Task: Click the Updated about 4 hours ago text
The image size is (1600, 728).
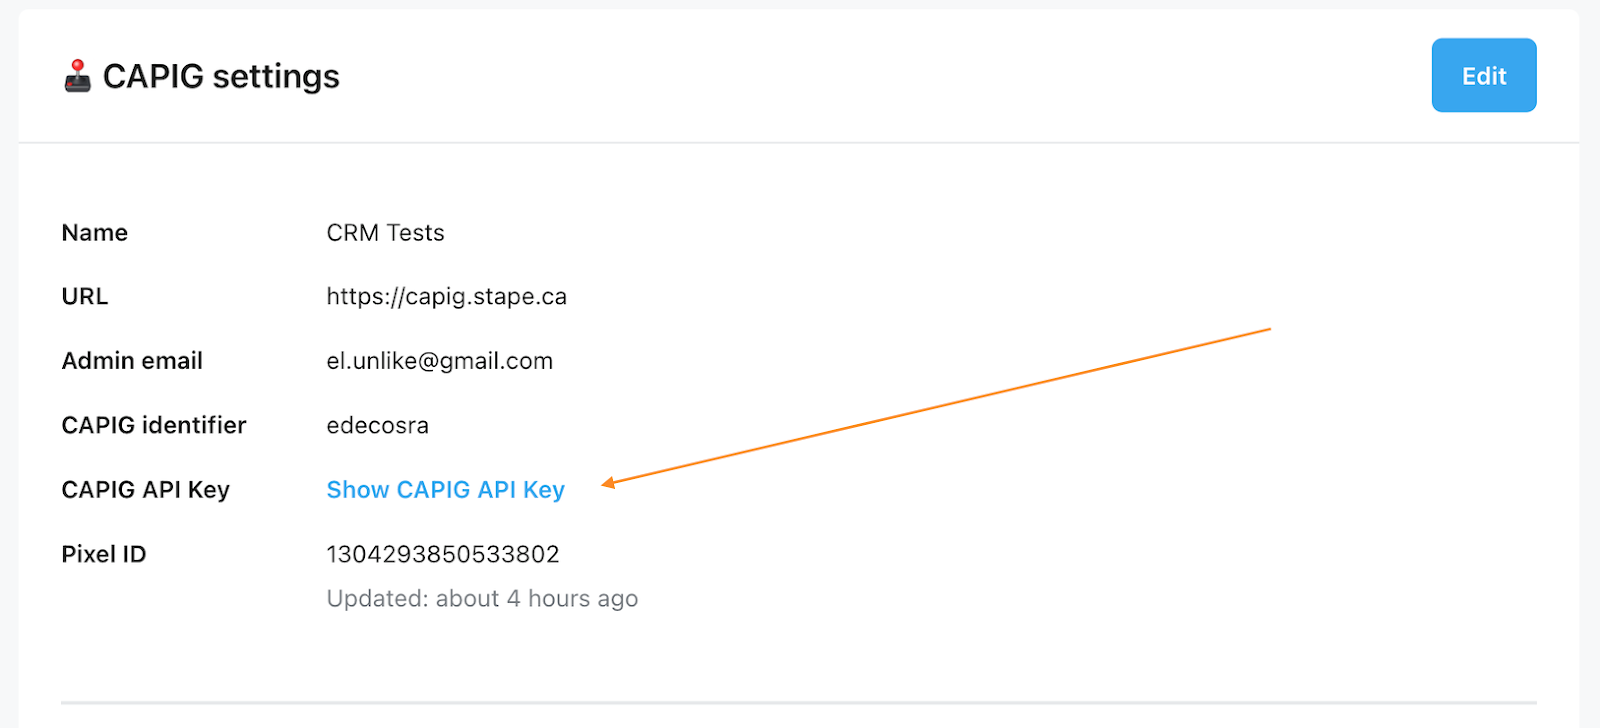Action: pos(482,598)
